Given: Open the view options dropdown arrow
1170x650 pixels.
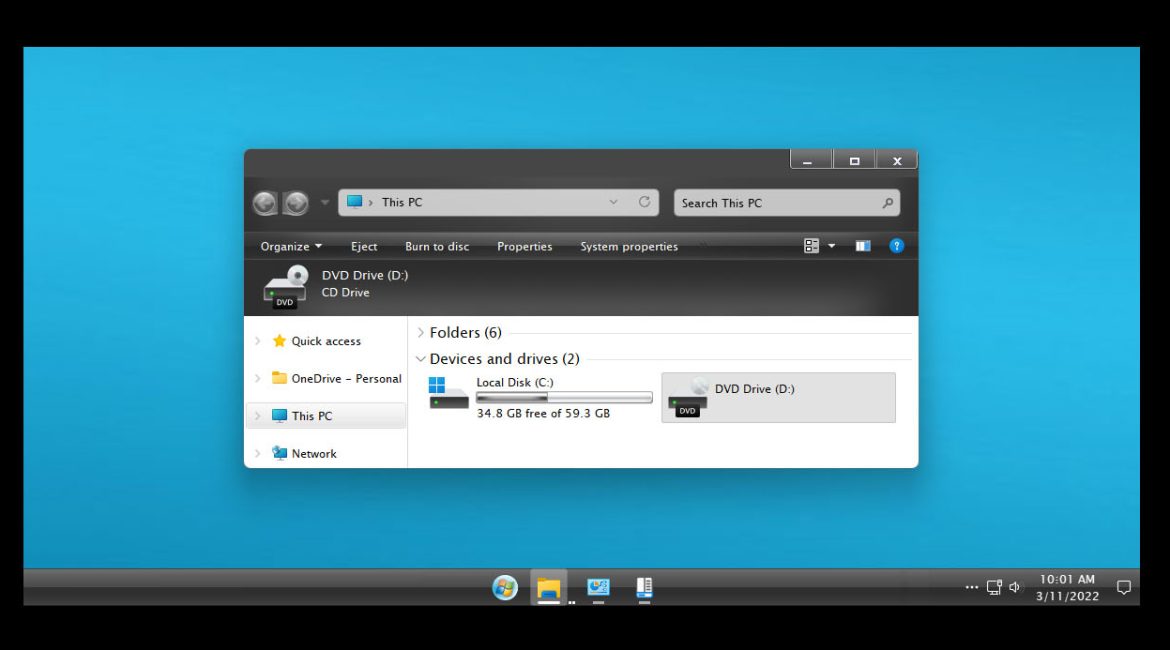Looking at the screenshot, I should point(831,247).
